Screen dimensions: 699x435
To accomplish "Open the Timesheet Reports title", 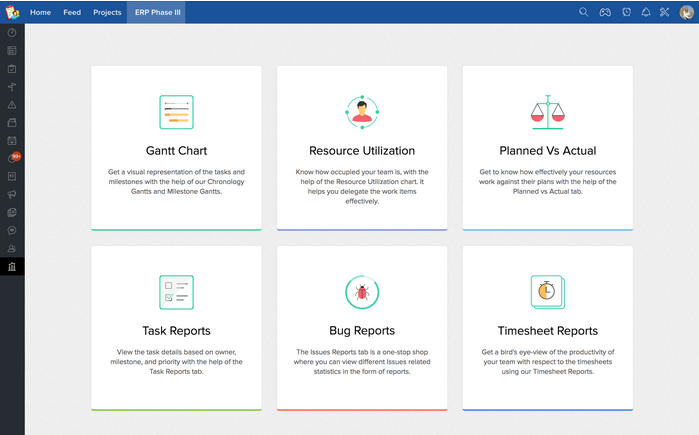I will tap(548, 331).
